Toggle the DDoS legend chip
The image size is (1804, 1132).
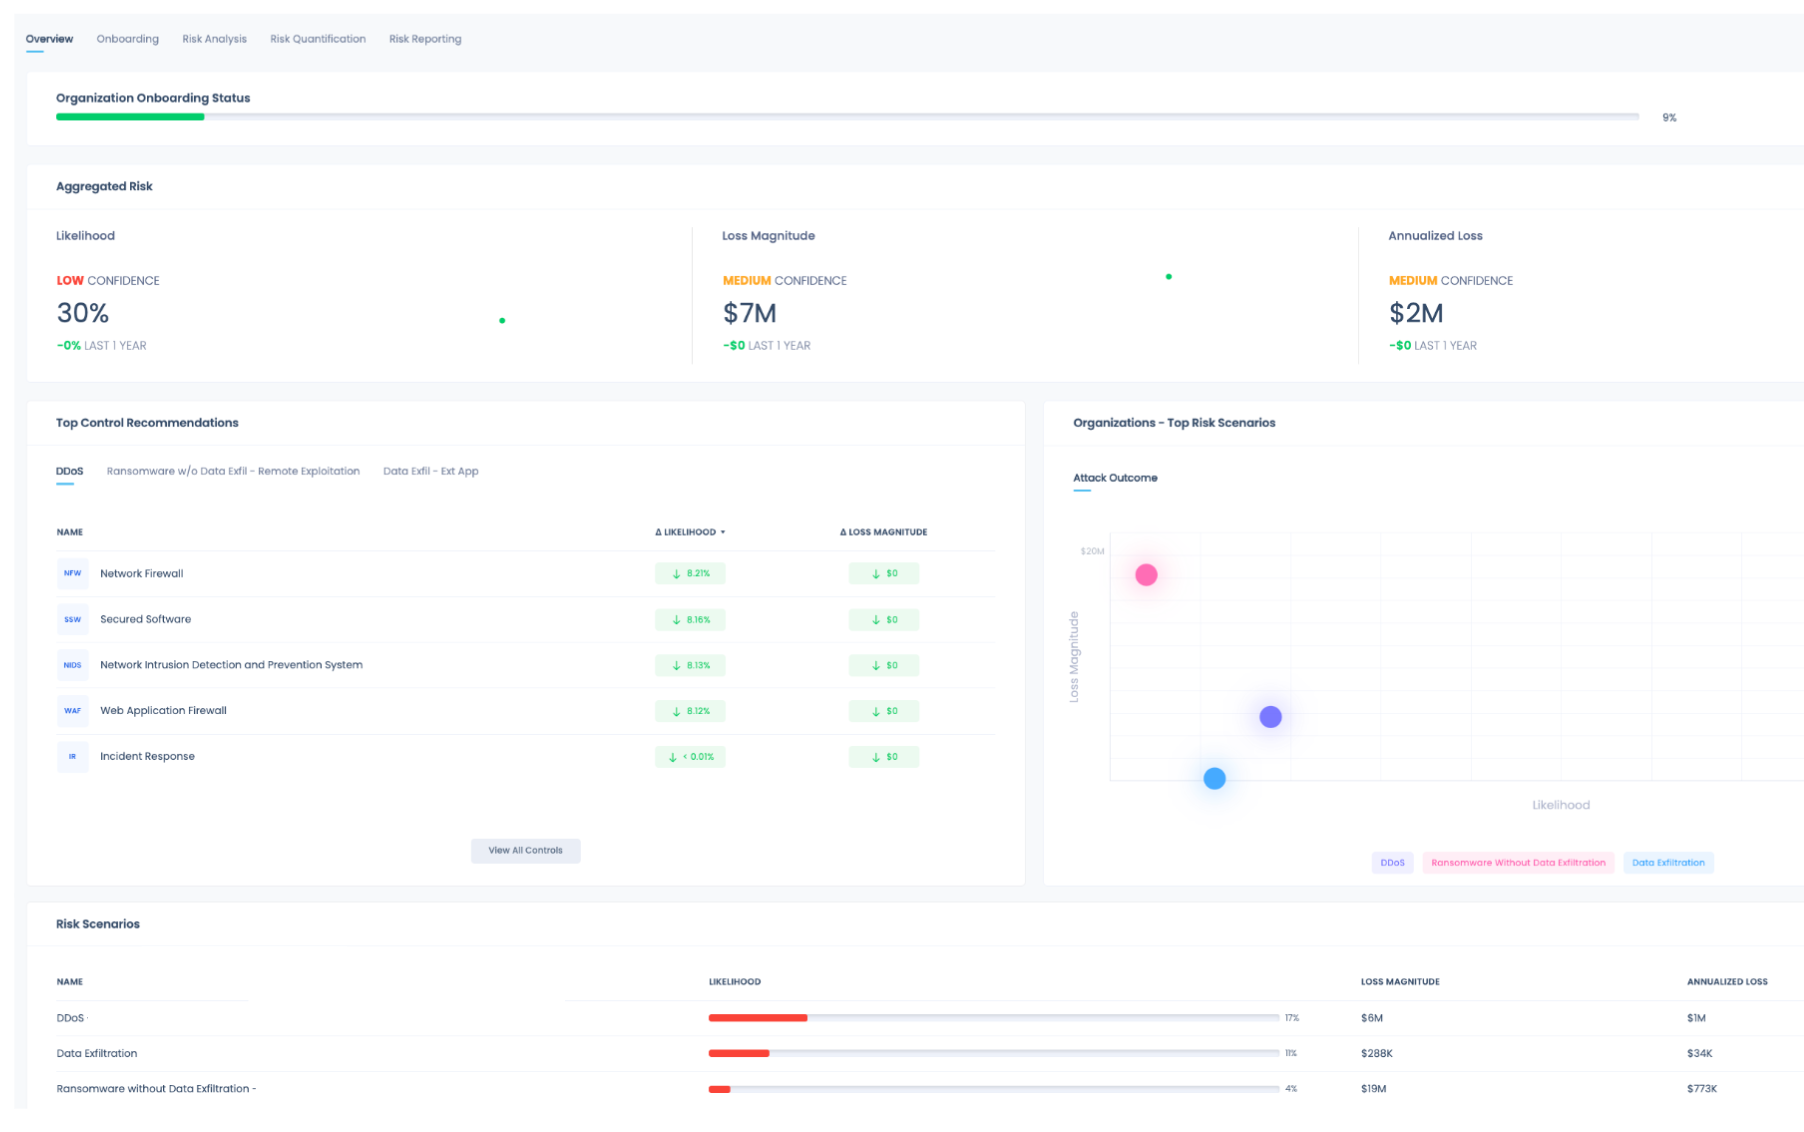click(x=1392, y=862)
